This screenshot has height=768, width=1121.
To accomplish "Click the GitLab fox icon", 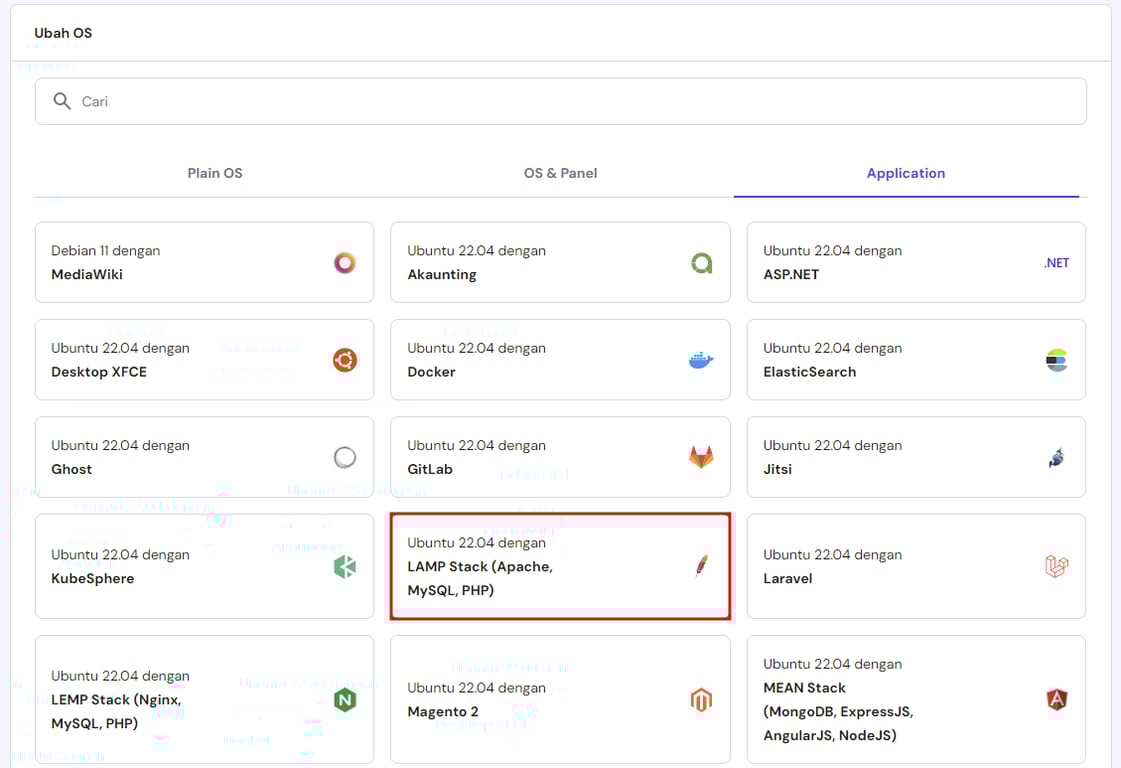I will coord(701,457).
